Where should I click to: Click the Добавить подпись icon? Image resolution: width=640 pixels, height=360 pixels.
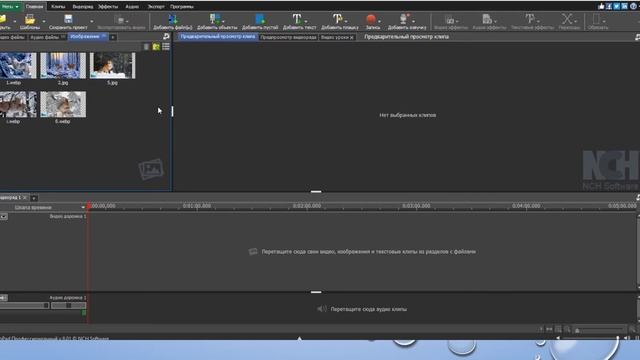click(338, 19)
